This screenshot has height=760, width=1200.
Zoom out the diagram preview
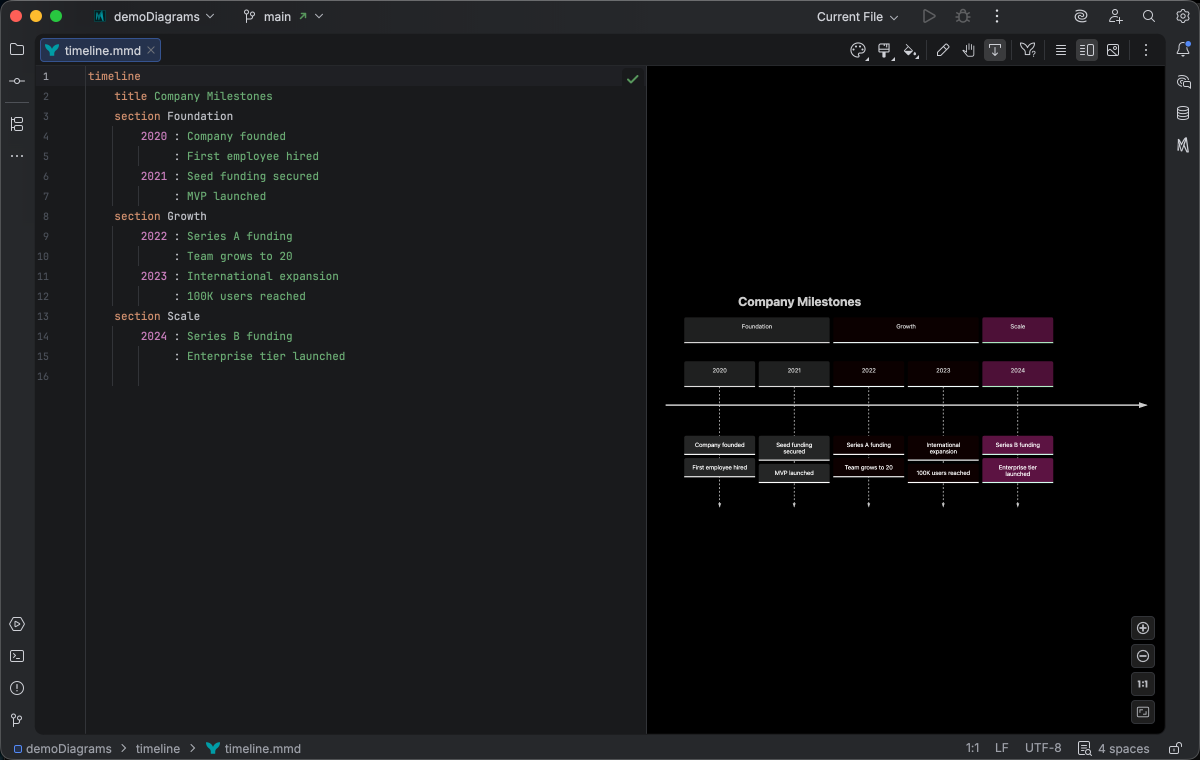coord(1144,656)
